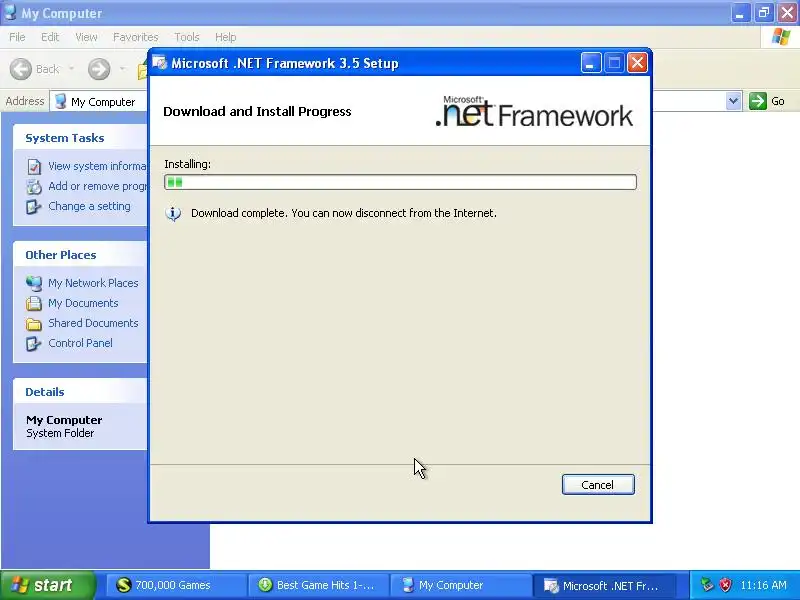
Task: Click the installing progress bar
Action: tap(401, 182)
